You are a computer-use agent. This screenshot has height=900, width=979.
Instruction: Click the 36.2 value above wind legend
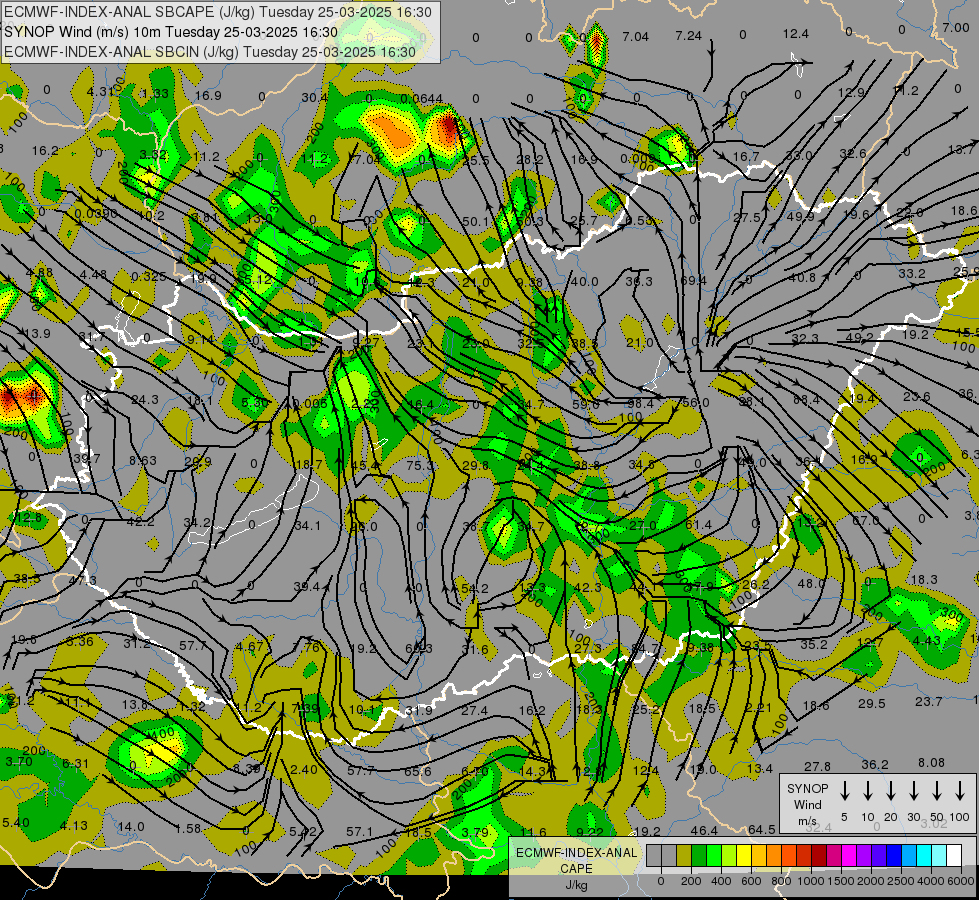[x=875, y=764]
